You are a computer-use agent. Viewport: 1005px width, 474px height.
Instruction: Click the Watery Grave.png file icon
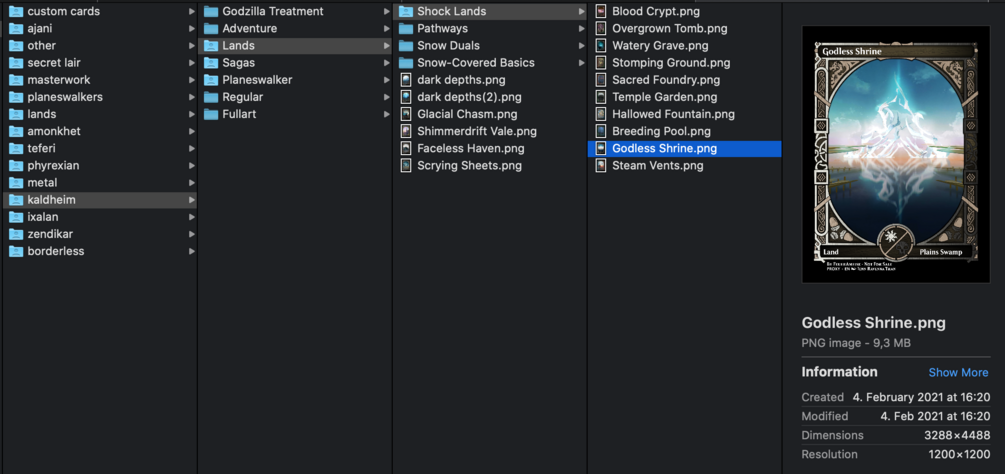601,46
